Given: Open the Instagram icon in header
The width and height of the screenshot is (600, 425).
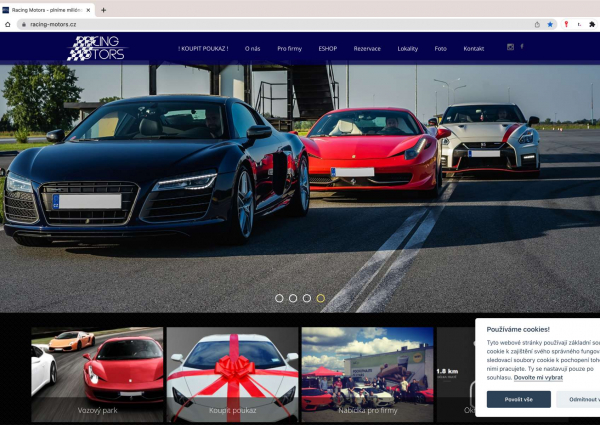Looking at the screenshot, I should click(x=510, y=47).
